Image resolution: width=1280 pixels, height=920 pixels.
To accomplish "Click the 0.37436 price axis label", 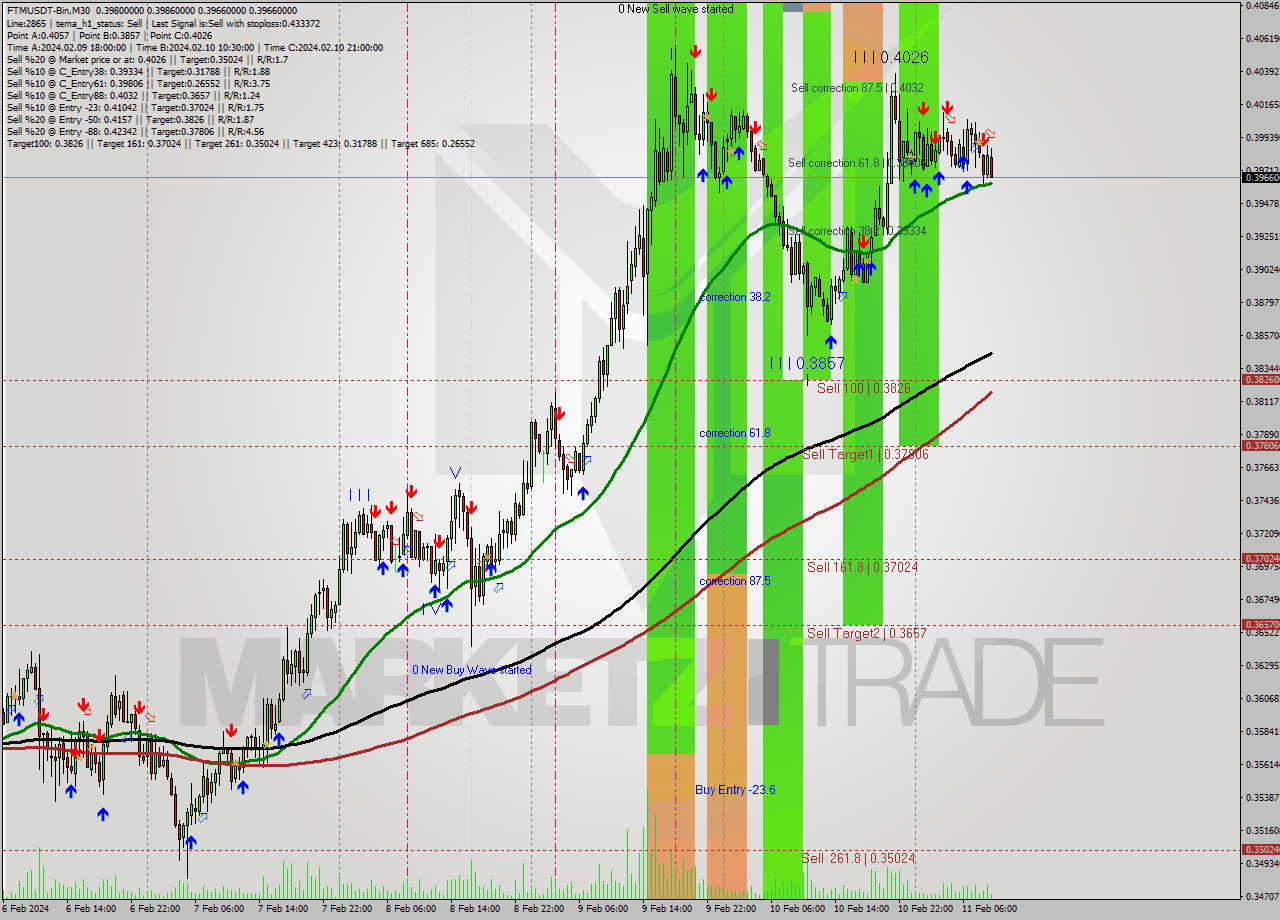I will tap(1262, 500).
